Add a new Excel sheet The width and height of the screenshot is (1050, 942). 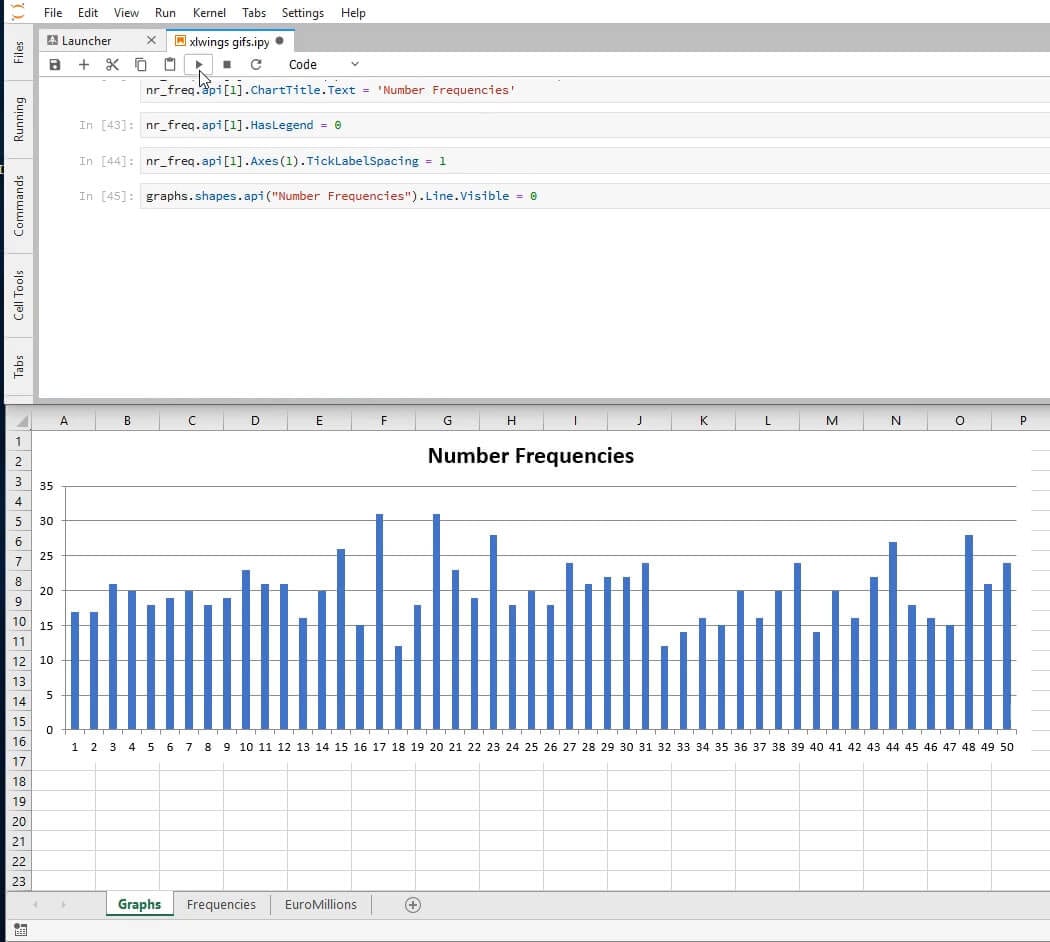(412, 904)
